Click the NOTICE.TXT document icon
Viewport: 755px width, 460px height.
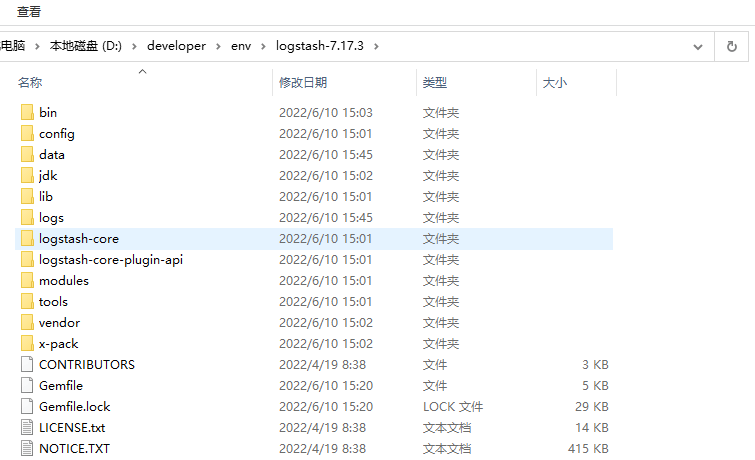[x=27, y=448]
